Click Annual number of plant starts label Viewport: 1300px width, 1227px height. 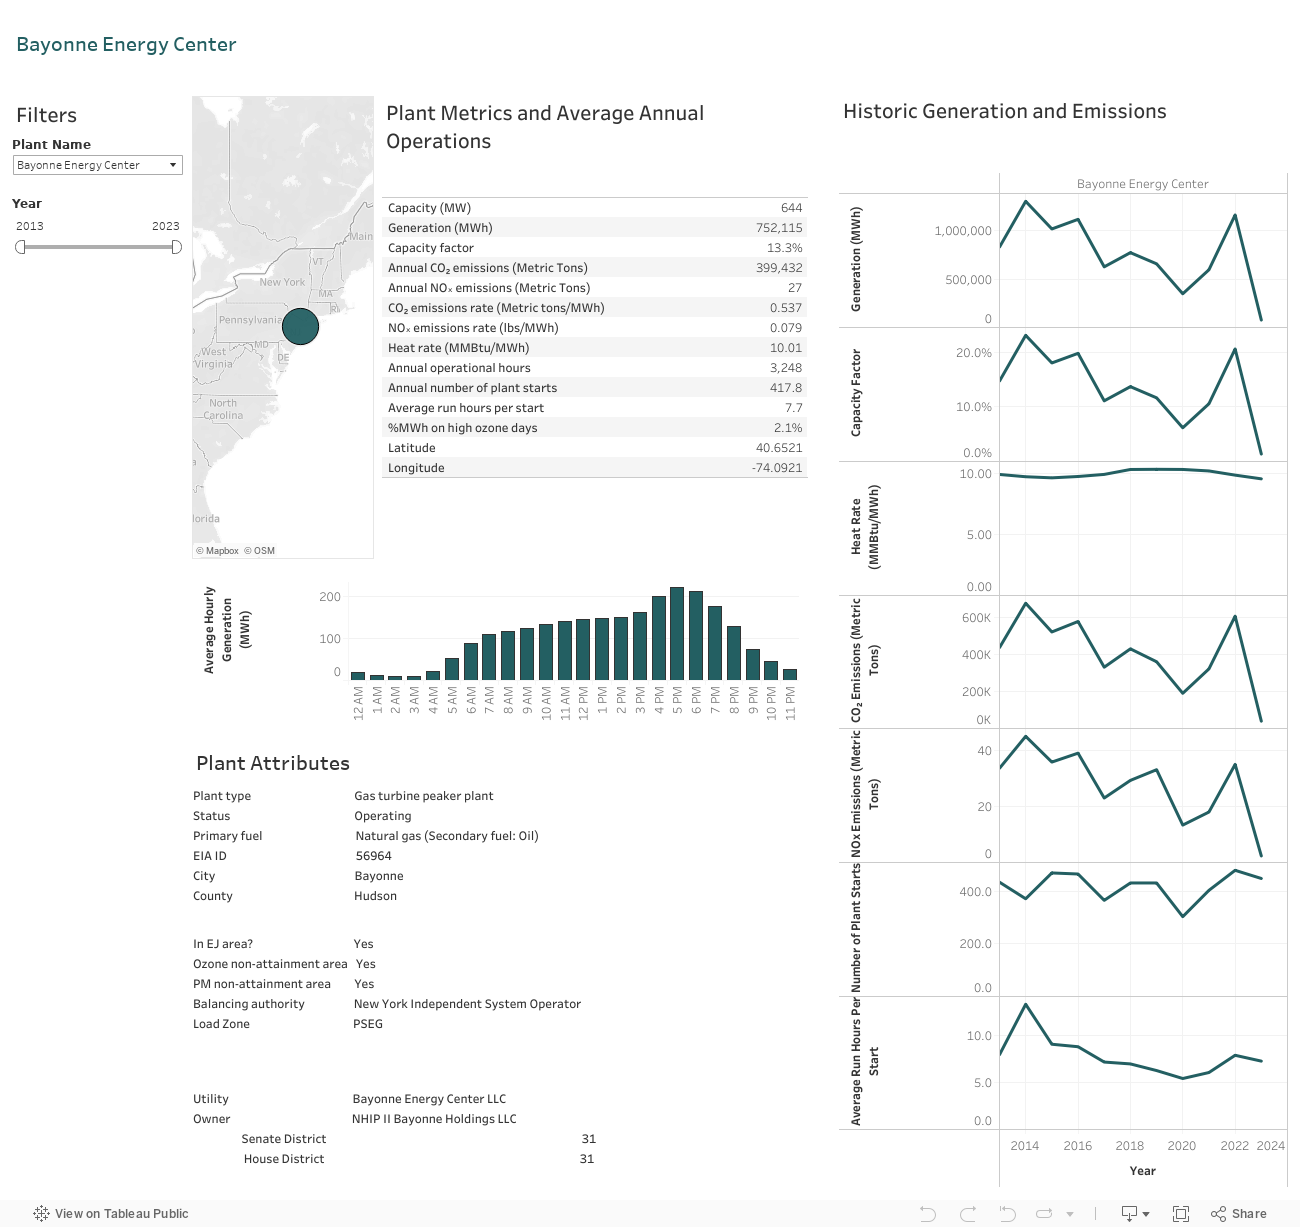click(x=472, y=388)
